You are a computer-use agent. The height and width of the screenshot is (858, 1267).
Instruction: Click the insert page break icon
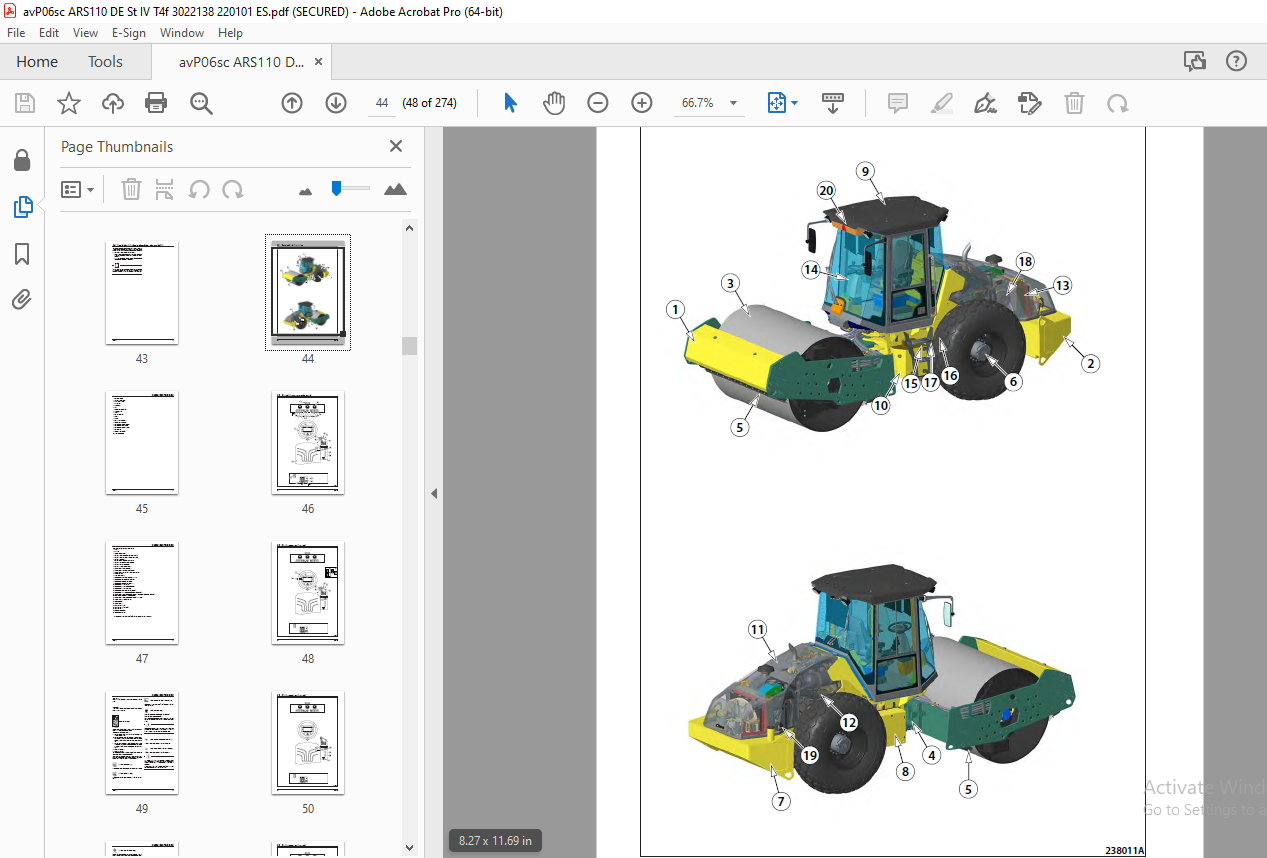pos(165,189)
